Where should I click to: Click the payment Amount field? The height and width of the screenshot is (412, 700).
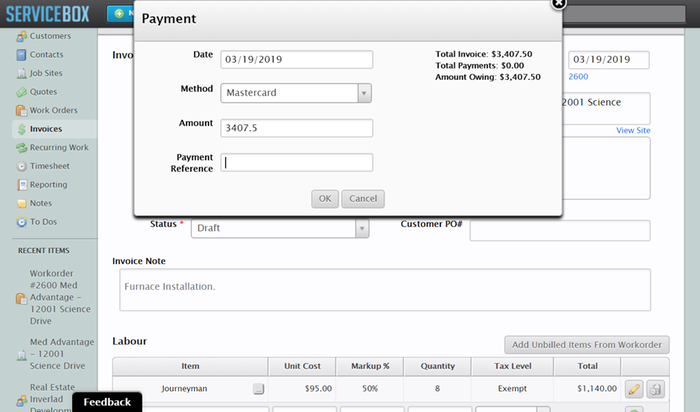tap(296, 128)
